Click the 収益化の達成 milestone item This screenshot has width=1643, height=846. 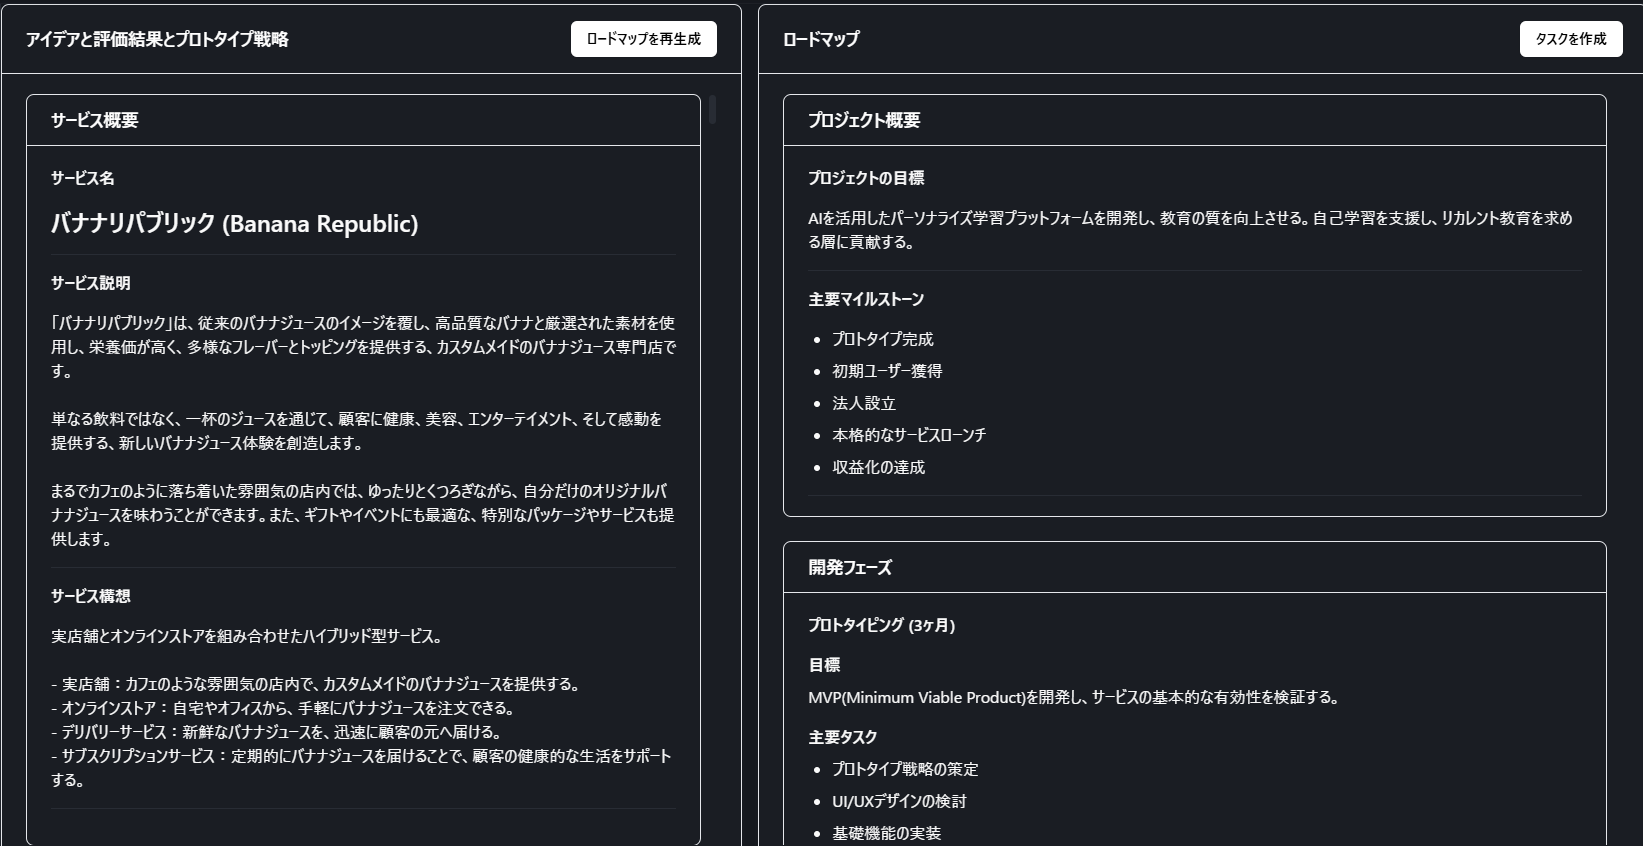click(x=879, y=467)
